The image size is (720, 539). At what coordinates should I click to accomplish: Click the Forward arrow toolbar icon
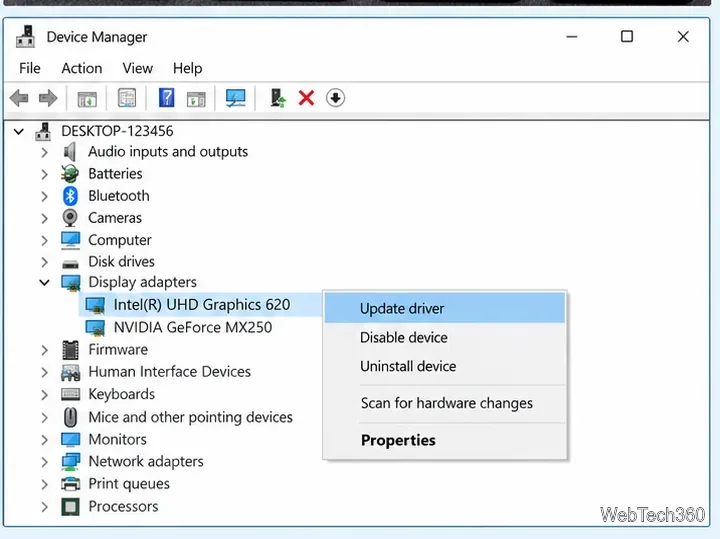point(48,98)
